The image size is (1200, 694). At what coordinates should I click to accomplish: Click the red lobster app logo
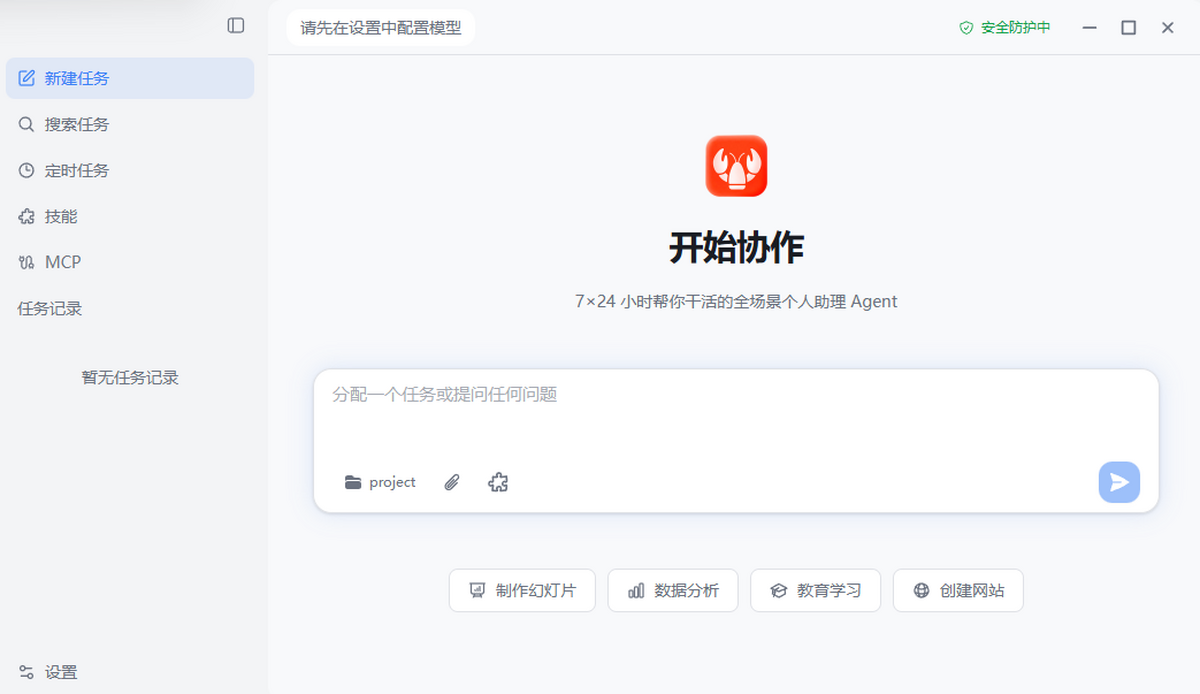pos(736,166)
